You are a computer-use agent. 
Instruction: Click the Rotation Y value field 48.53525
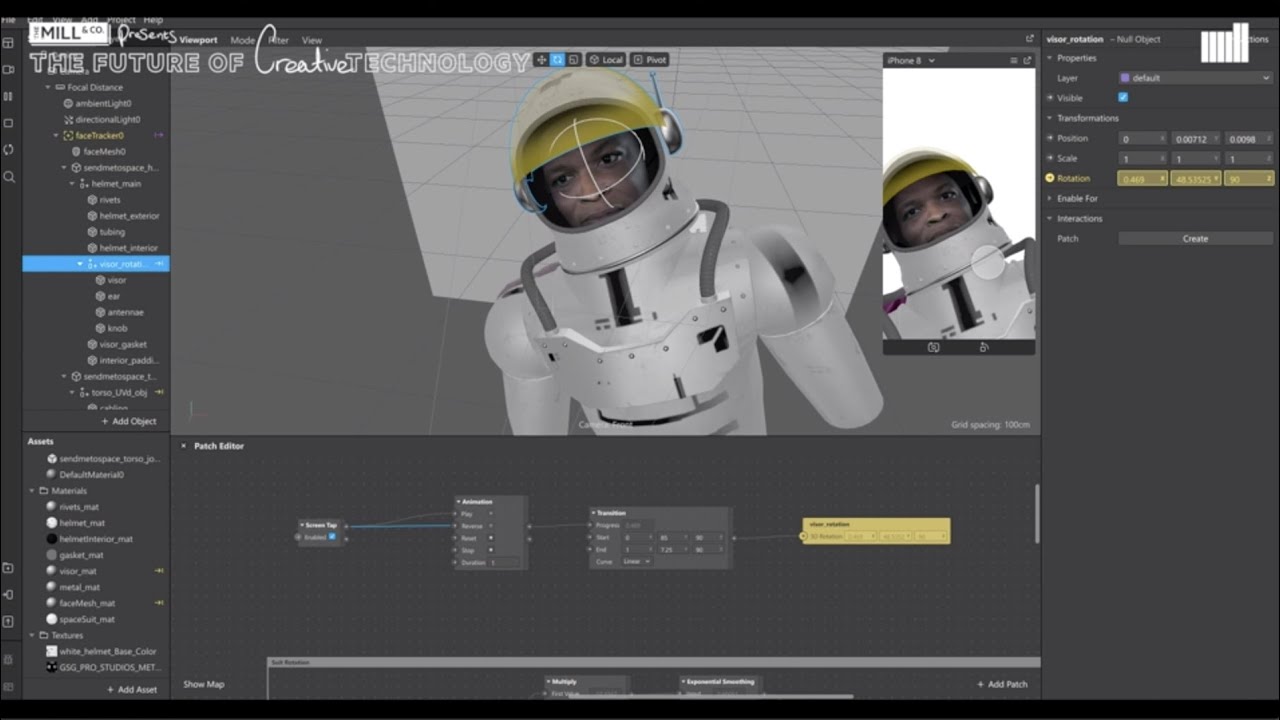click(x=1195, y=178)
